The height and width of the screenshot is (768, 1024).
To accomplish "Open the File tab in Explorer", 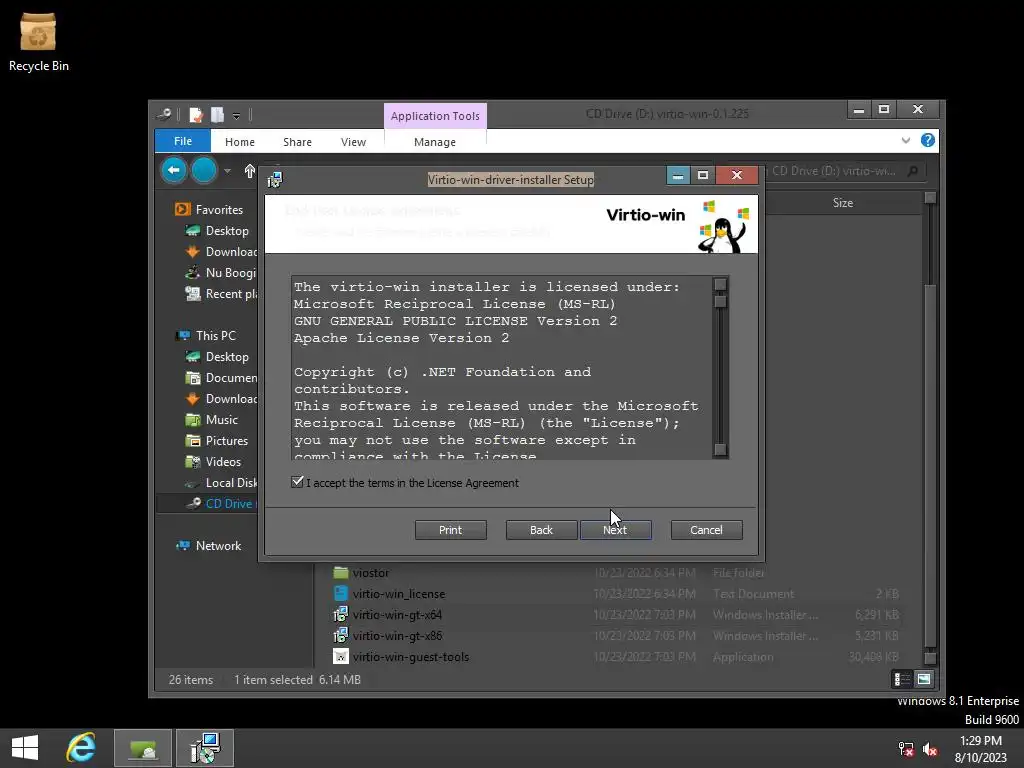I will (183, 141).
